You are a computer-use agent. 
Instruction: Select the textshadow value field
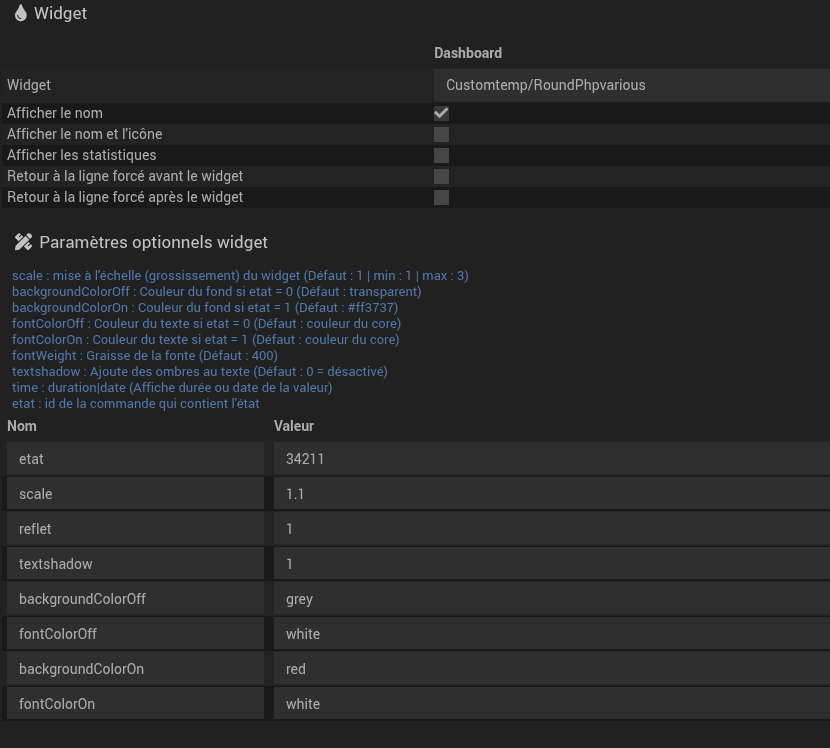point(550,564)
